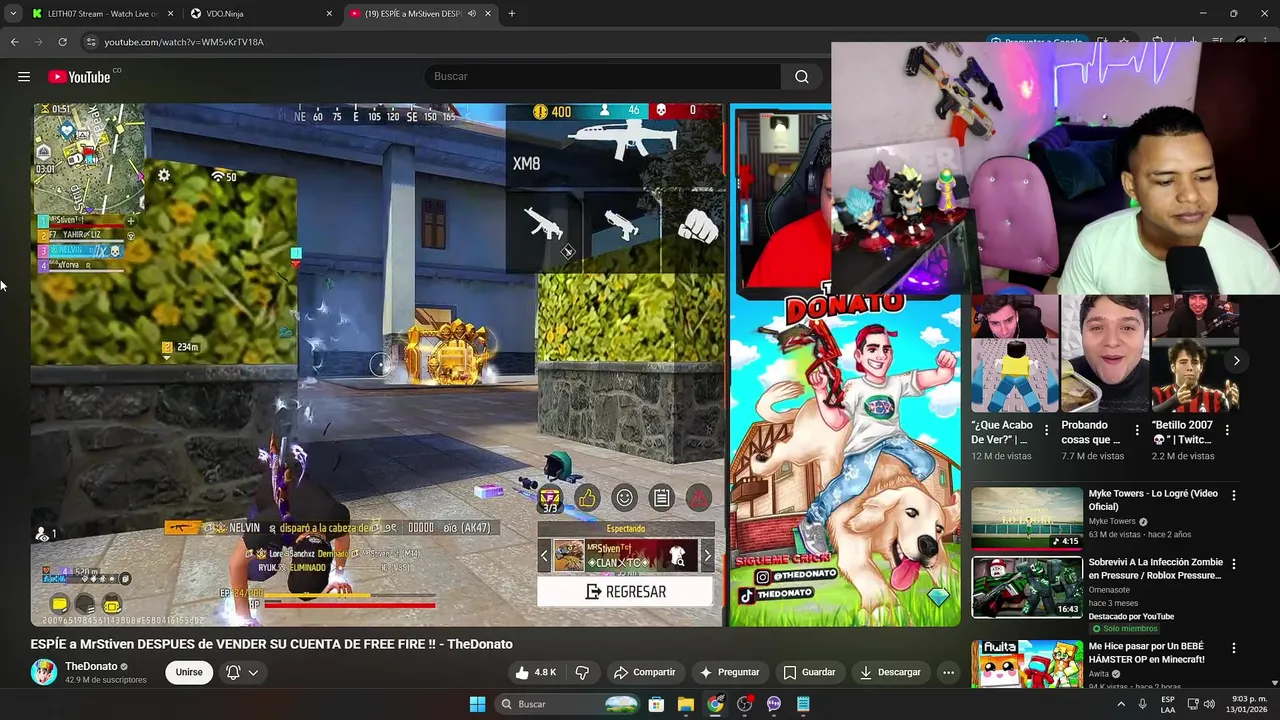
Task: Click the in-game REGRESAR button
Action: 625,592
